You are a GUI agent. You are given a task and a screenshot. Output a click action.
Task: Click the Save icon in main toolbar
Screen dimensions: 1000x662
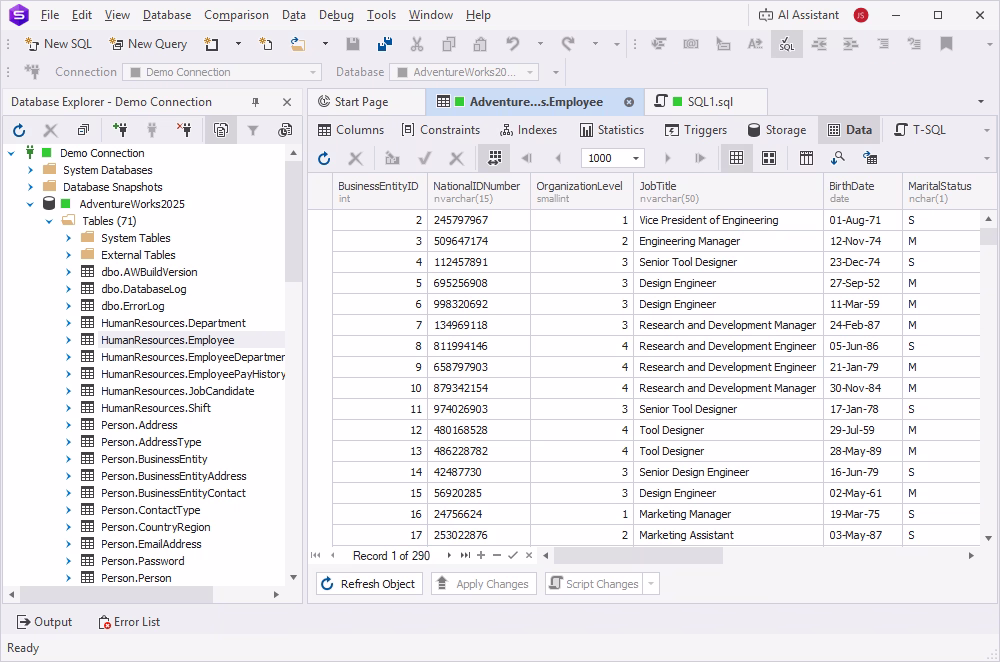coord(353,44)
